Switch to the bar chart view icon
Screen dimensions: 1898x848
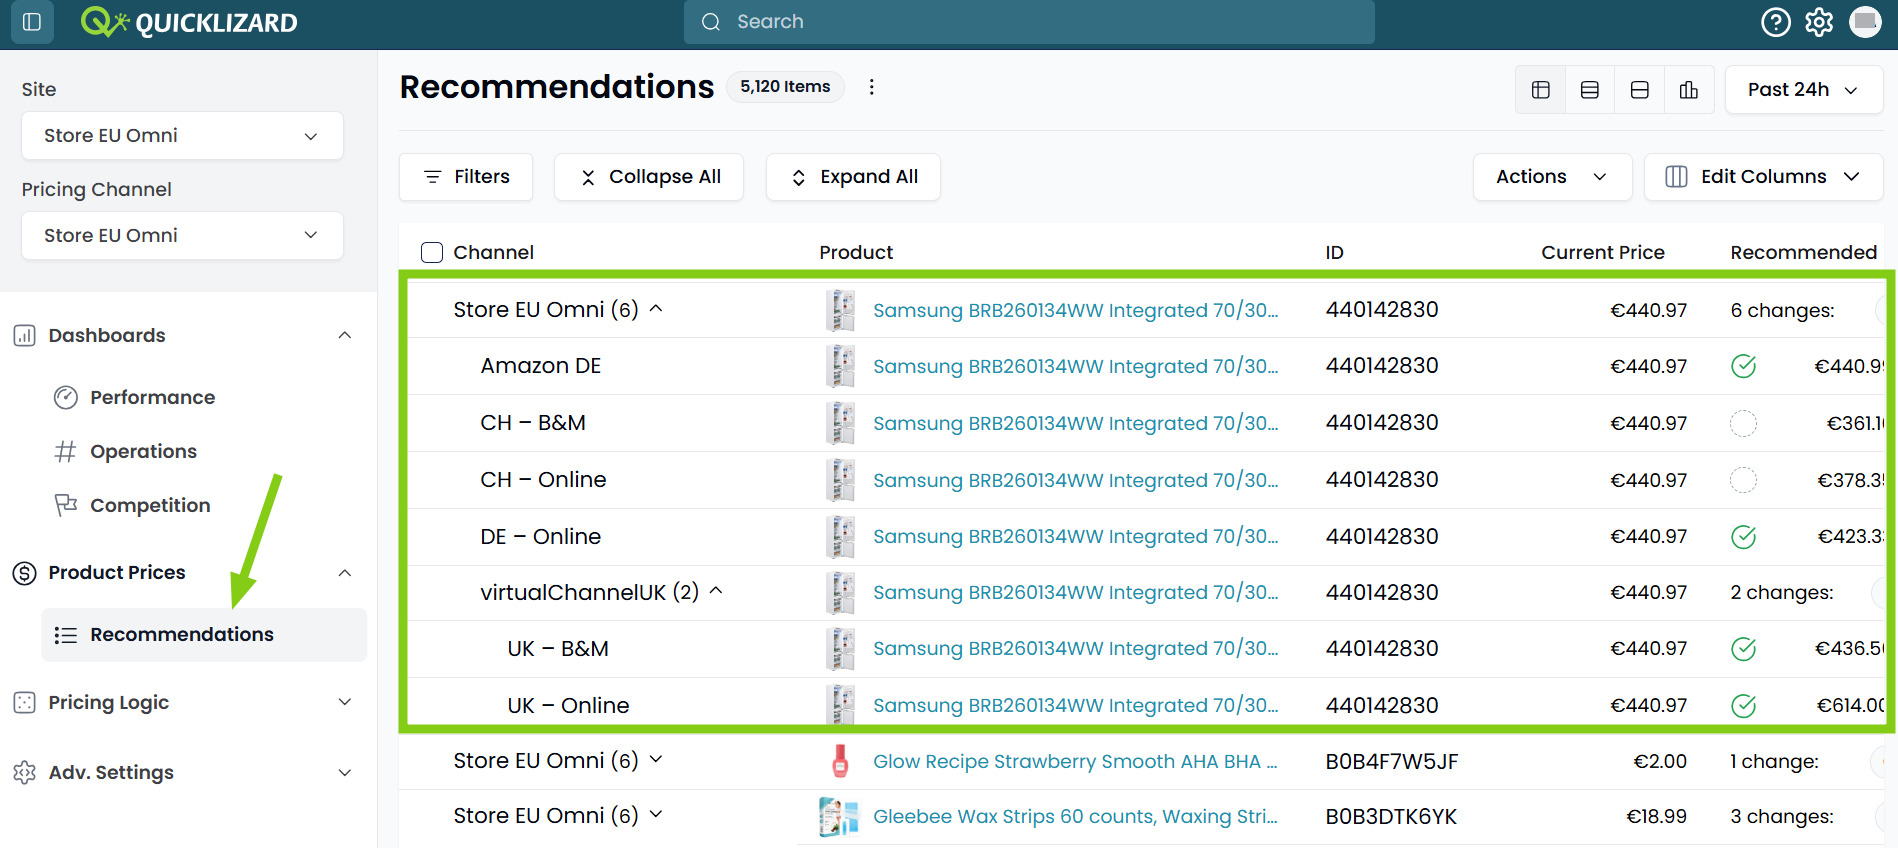1689,90
